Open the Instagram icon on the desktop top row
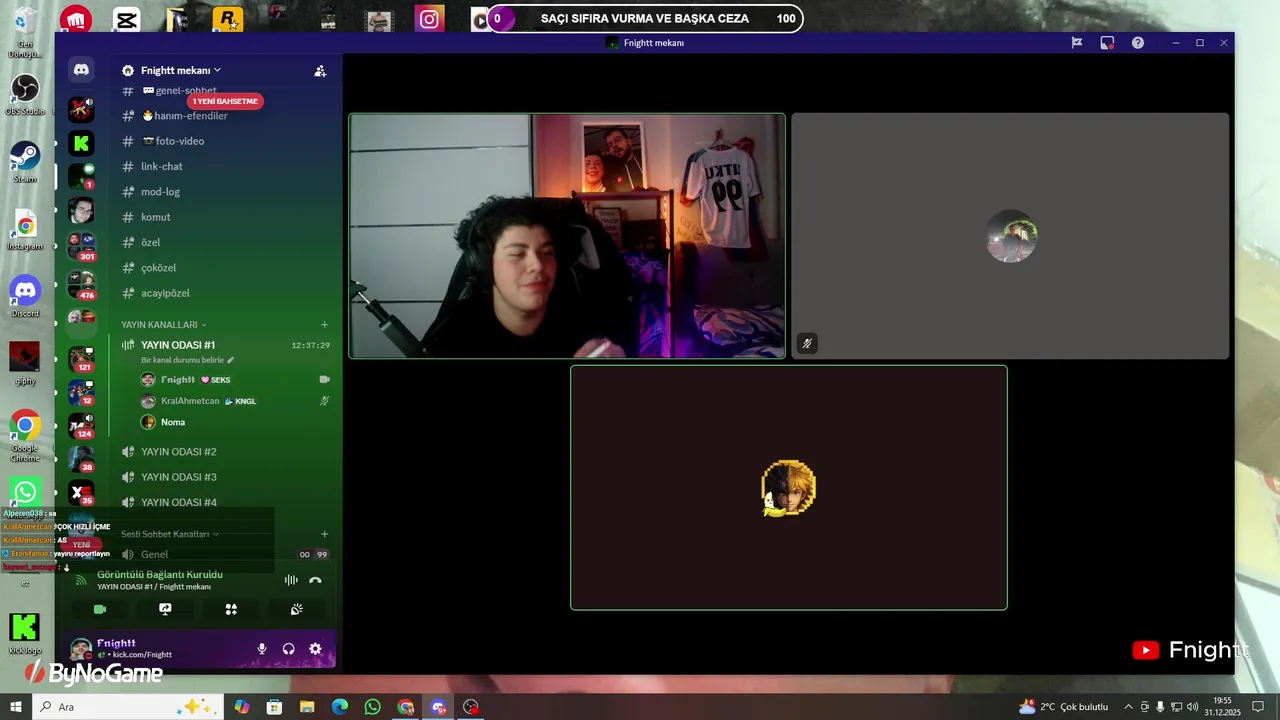Screen dimensions: 1280x720 [x=430, y=19]
